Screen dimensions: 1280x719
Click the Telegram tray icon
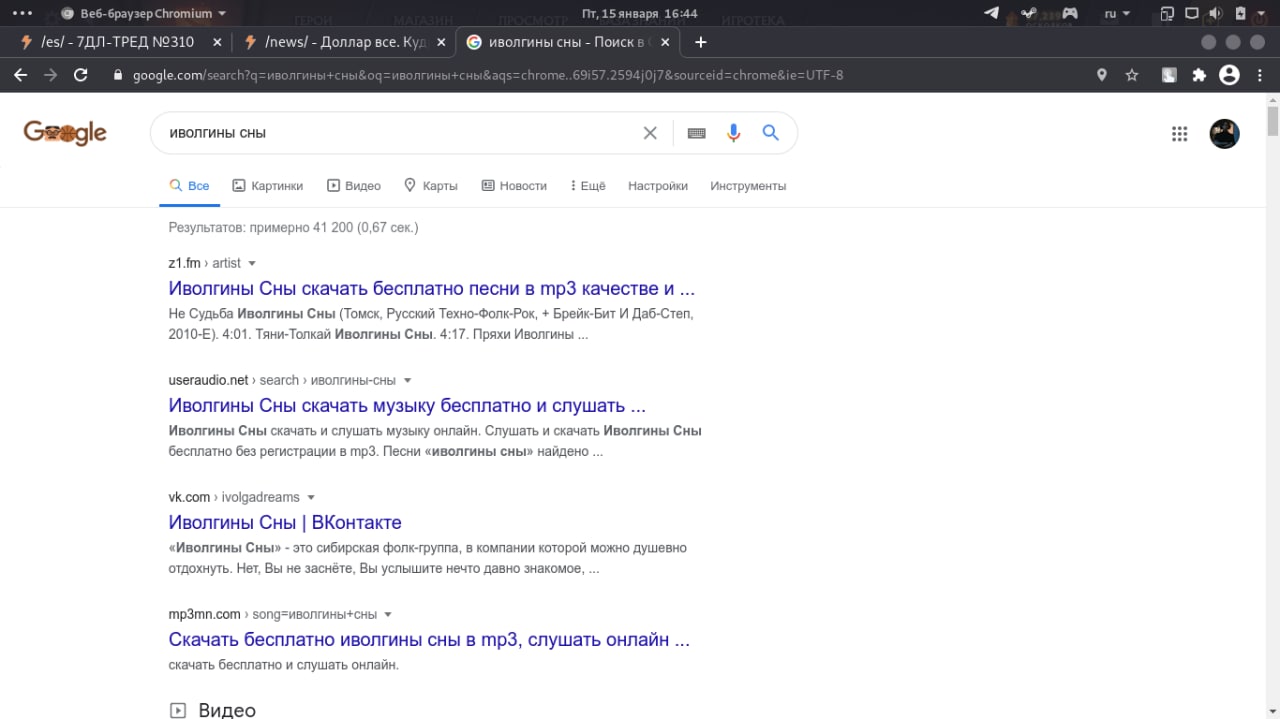[x=991, y=14]
